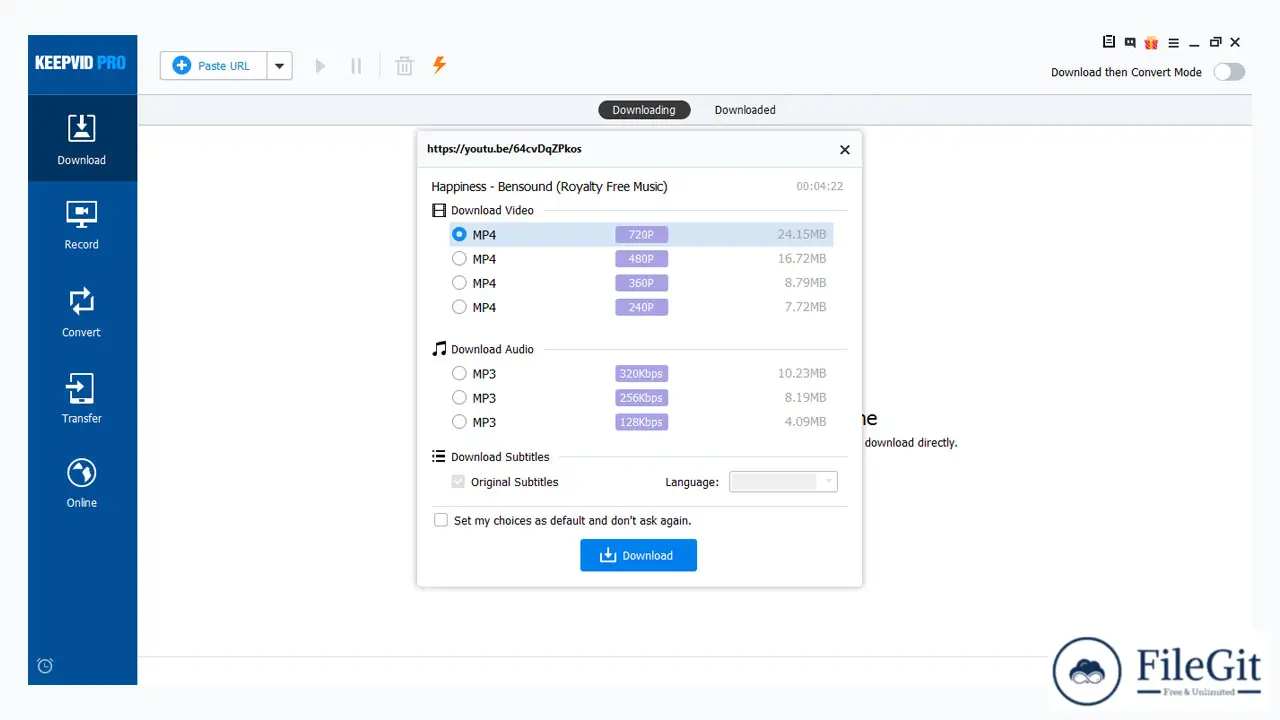1280x720 pixels.
Task: Open the hamburger menu in title bar
Action: coord(1172,43)
